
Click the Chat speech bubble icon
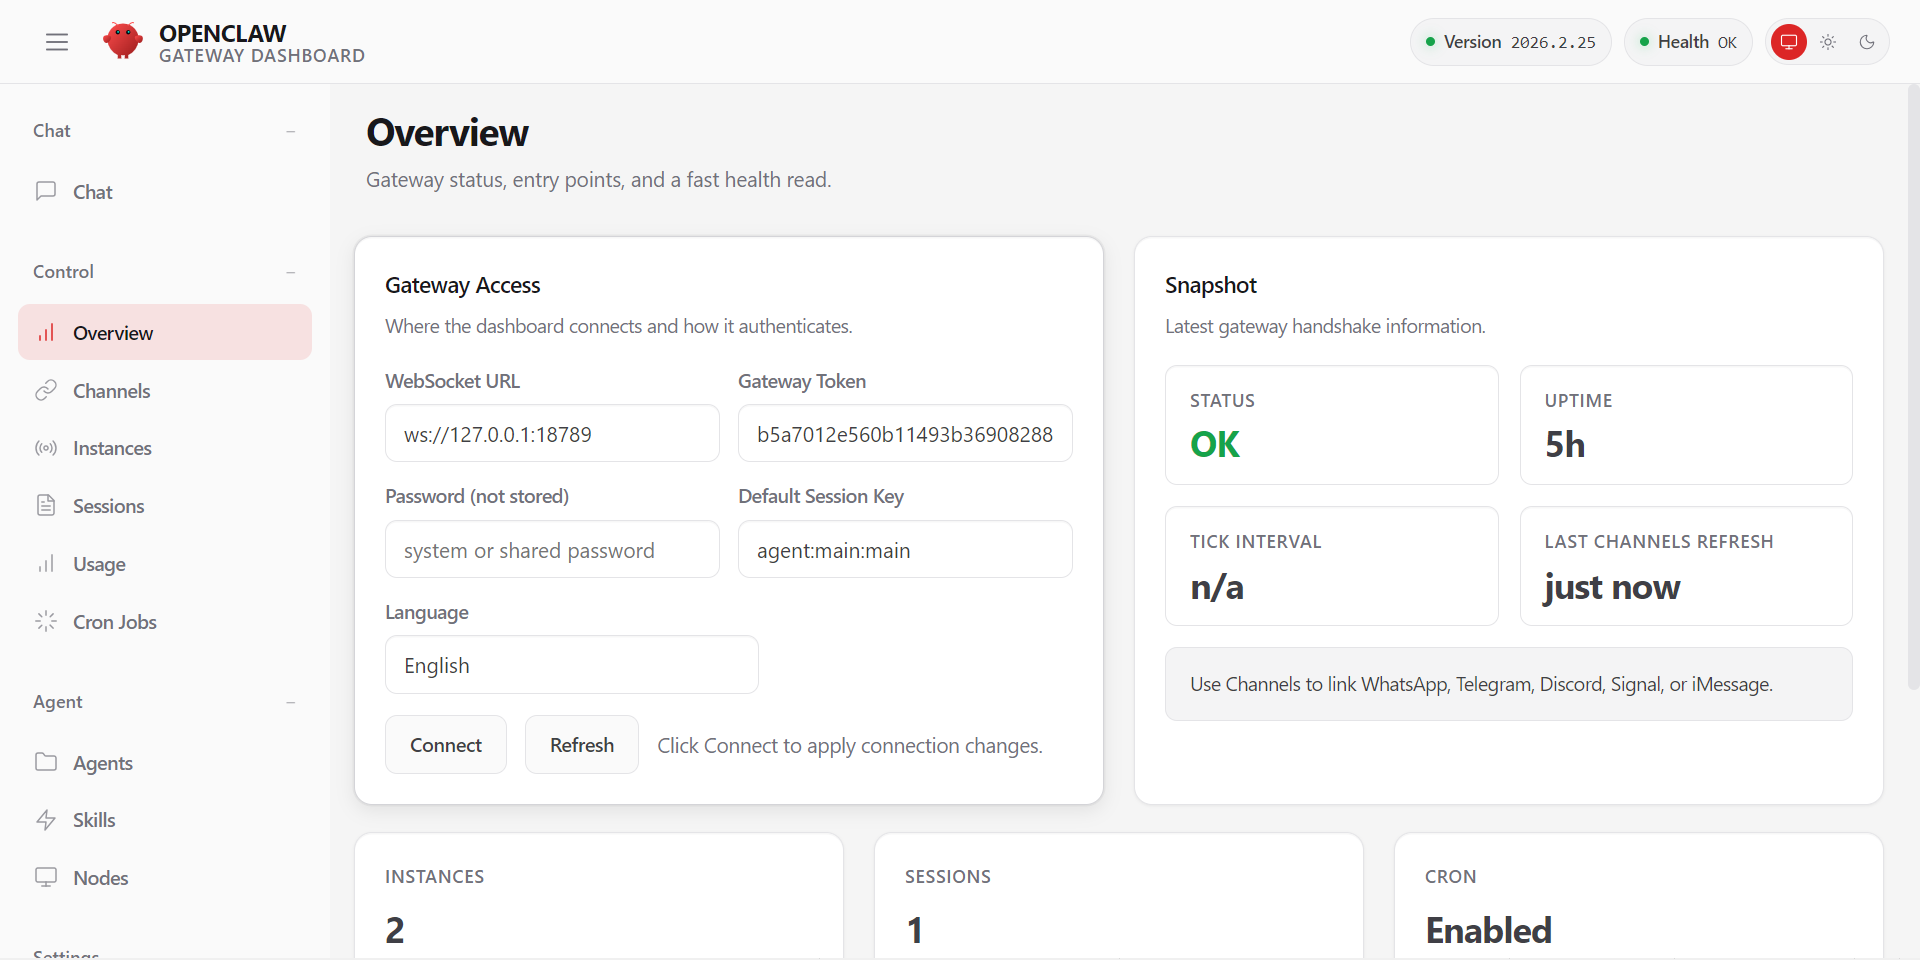tap(46, 191)
